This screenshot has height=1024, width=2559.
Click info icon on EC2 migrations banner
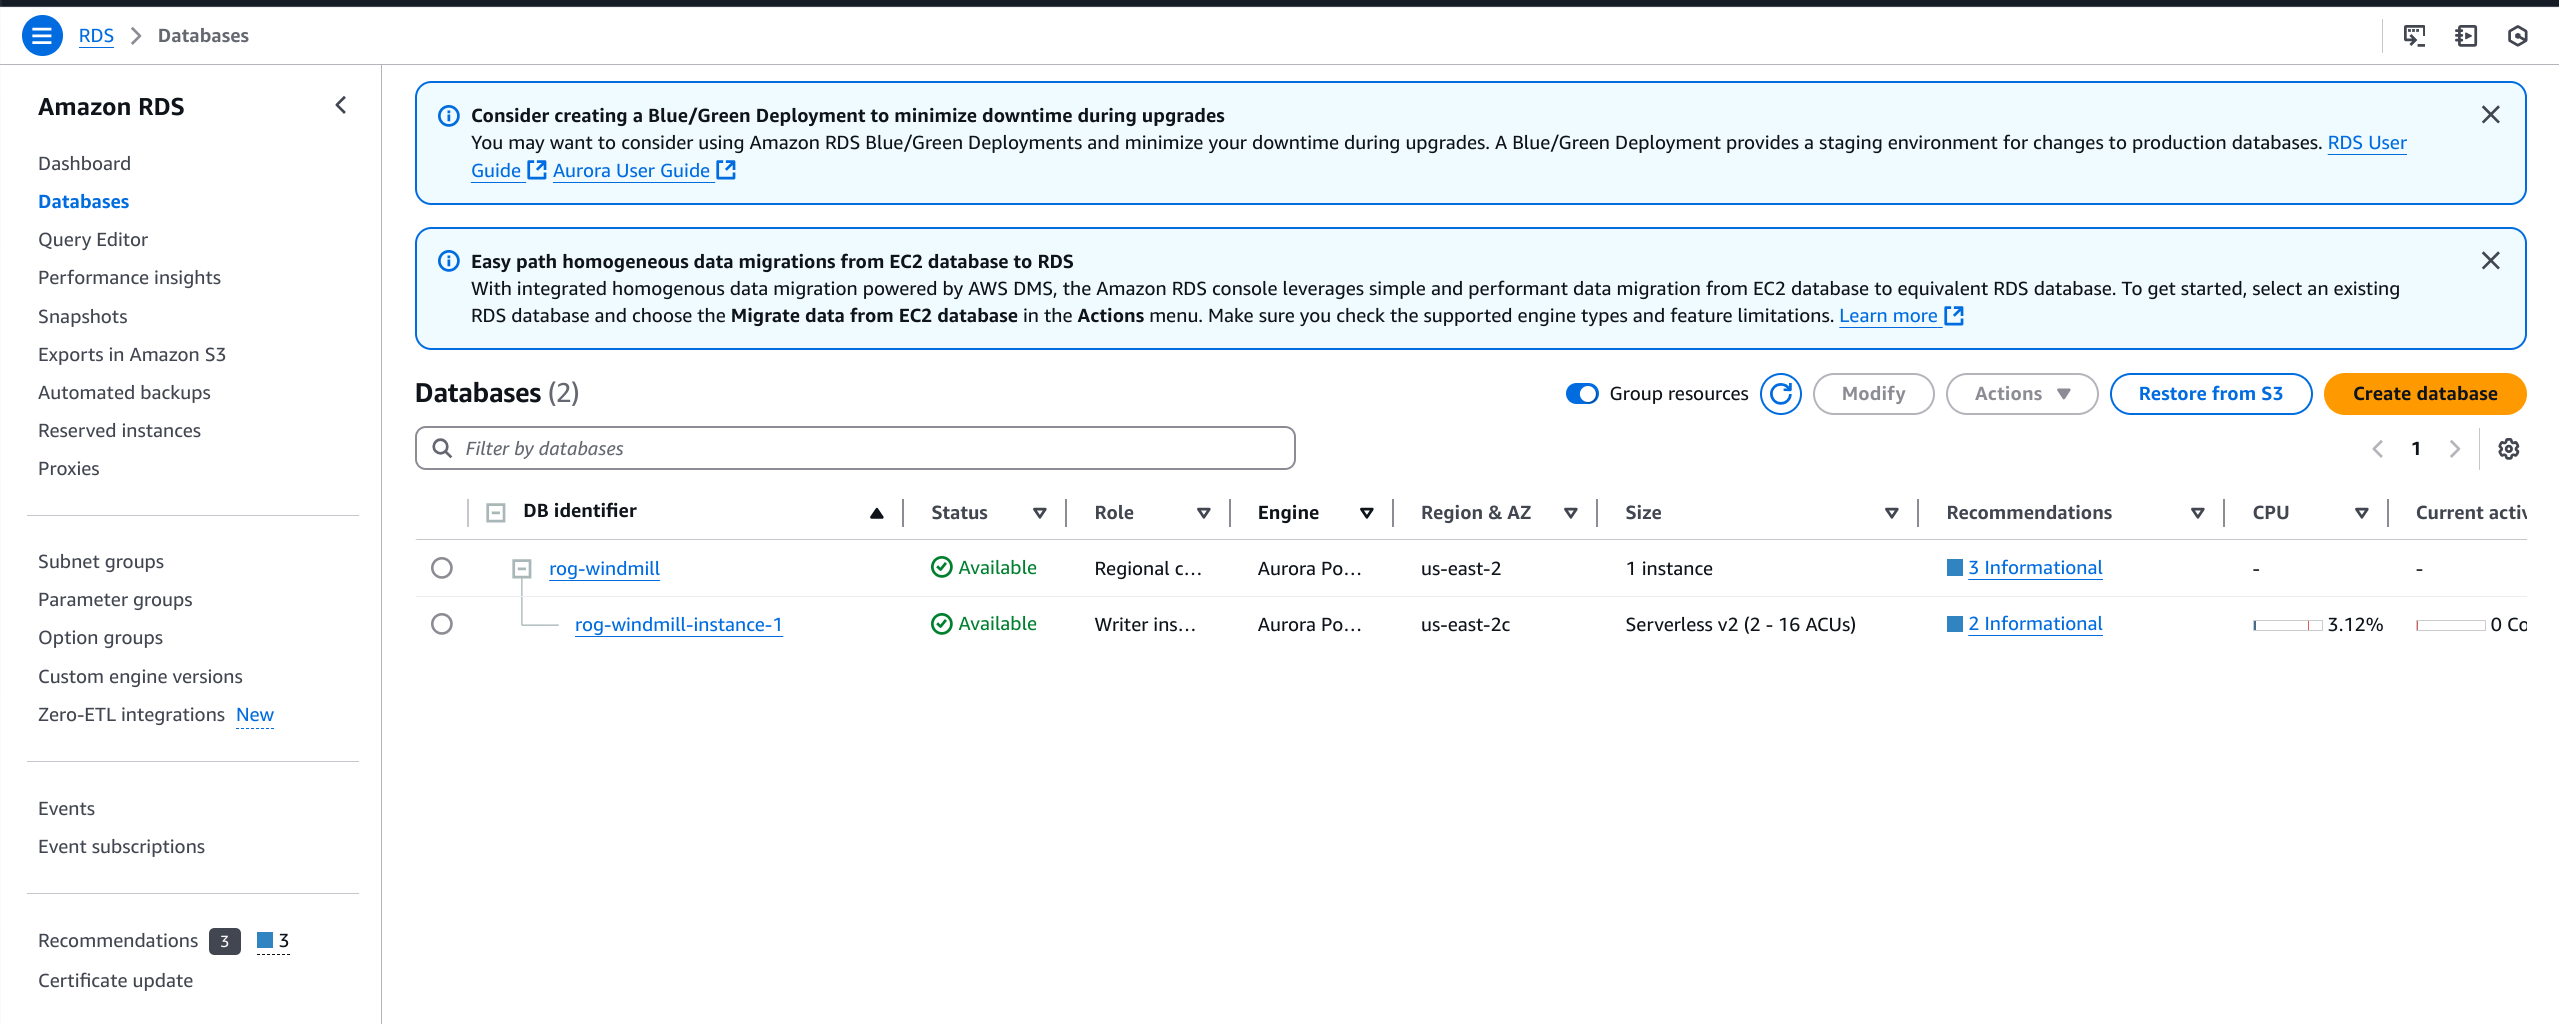(449, 262)
